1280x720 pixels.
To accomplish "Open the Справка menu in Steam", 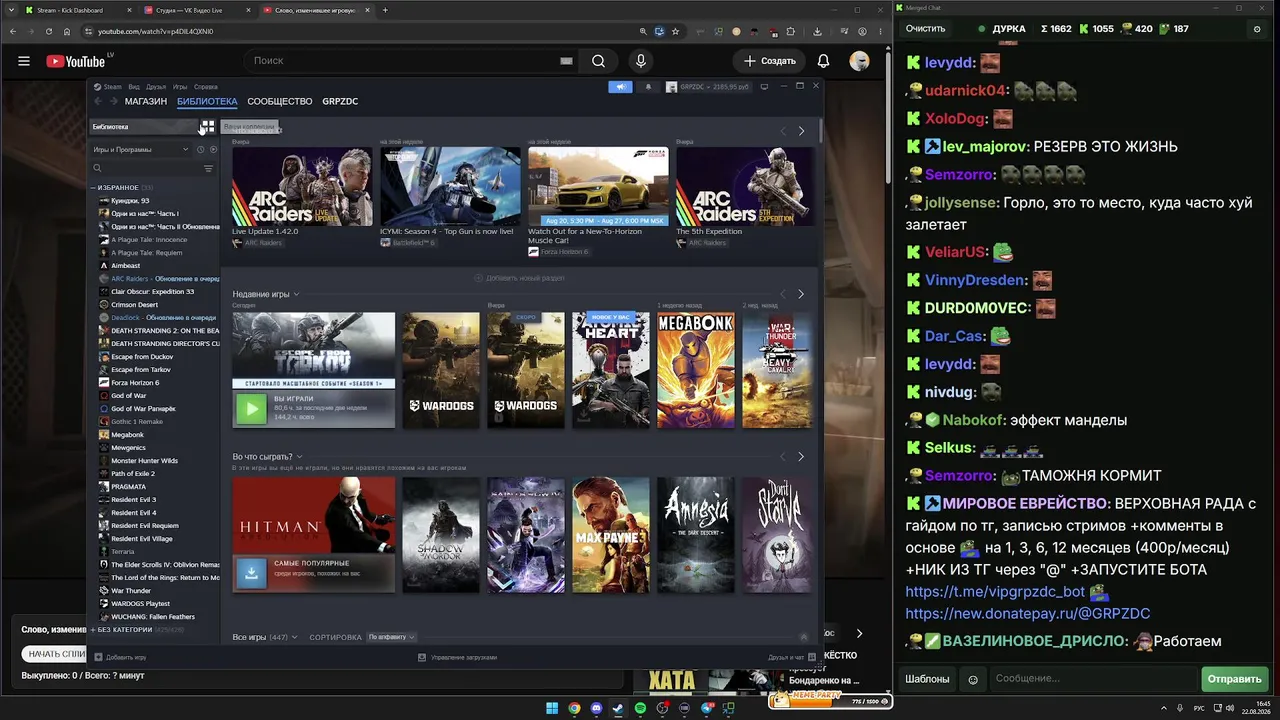I will pyautogui.click(x=206, y=87).
